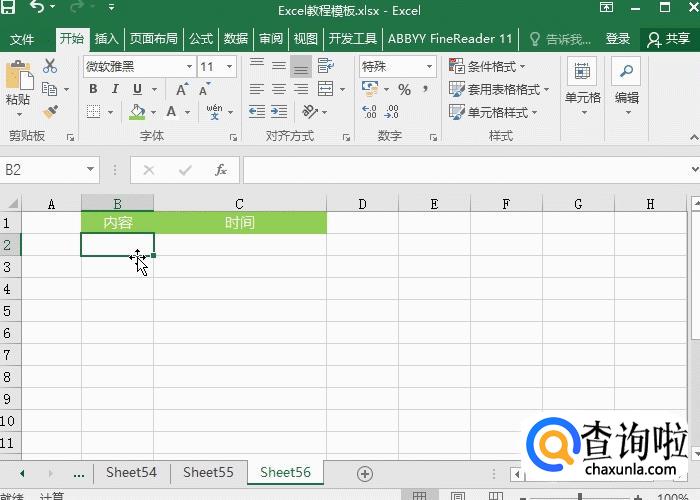Toggle align text left
Image resolution: width=700 pixels, height=500 pixels.
point(257,89)
